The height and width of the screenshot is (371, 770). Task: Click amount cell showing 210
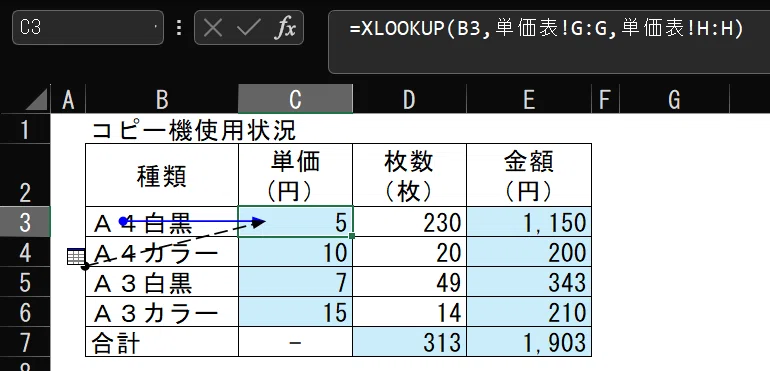(529, 312)
